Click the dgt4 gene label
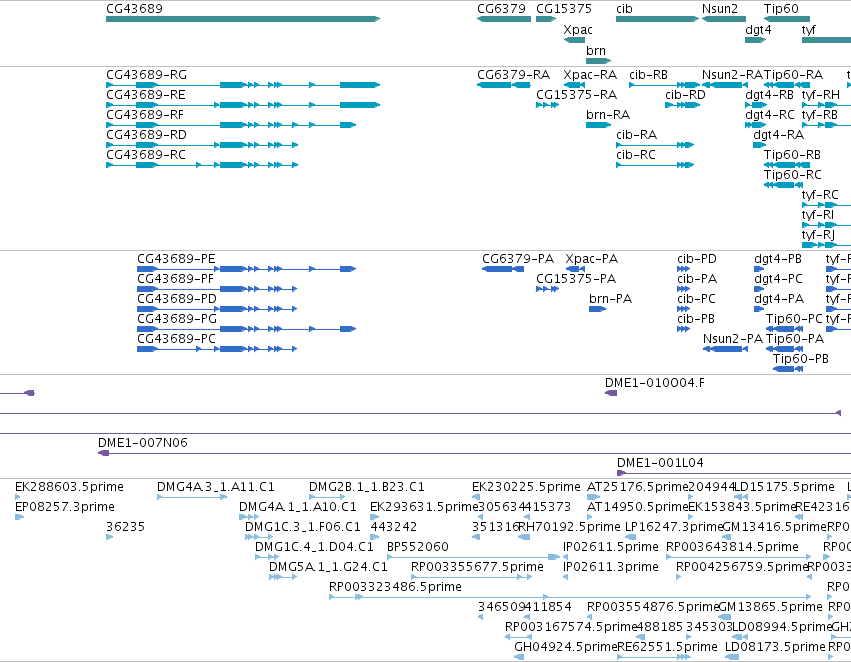Viewport: 851px width, 662px height. coord(758,29)
